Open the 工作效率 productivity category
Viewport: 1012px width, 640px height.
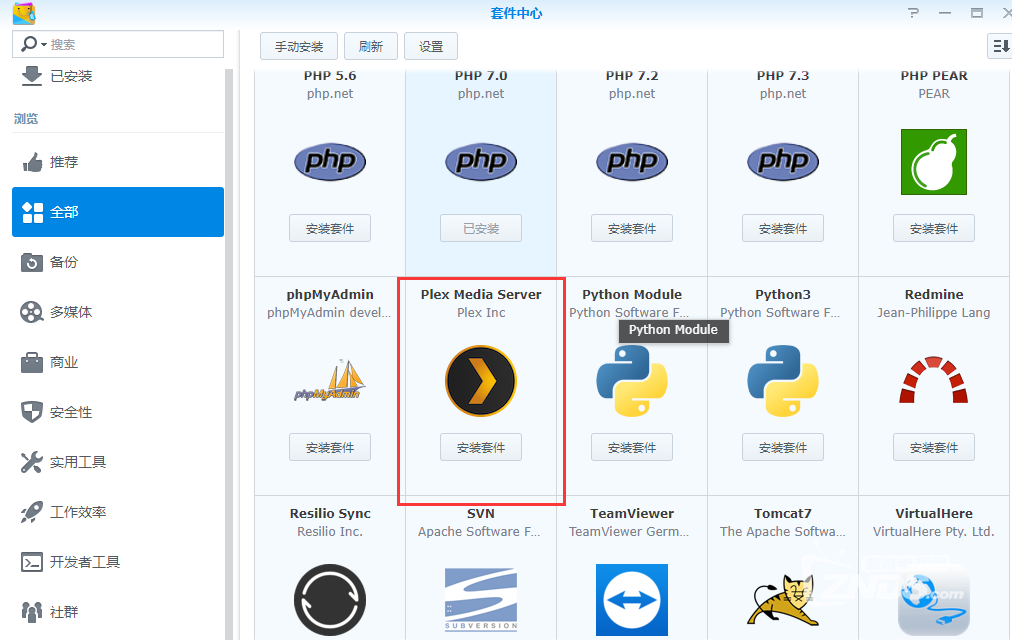pos(118,512)
